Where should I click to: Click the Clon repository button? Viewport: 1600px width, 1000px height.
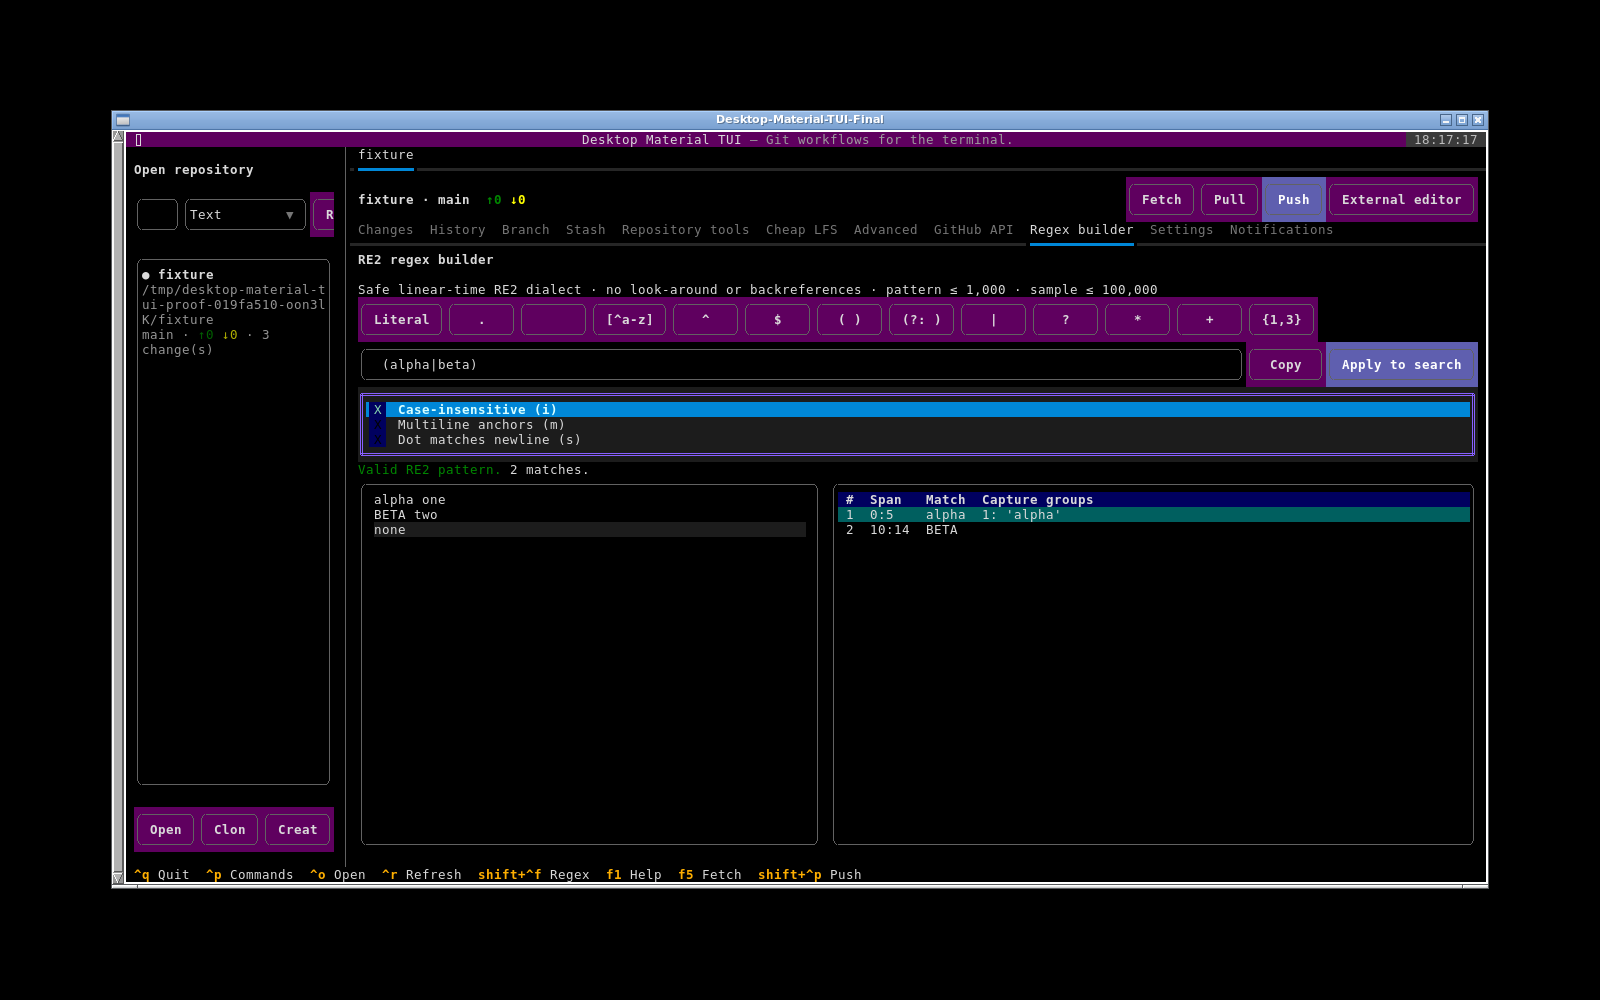click(x=229, y=830)
